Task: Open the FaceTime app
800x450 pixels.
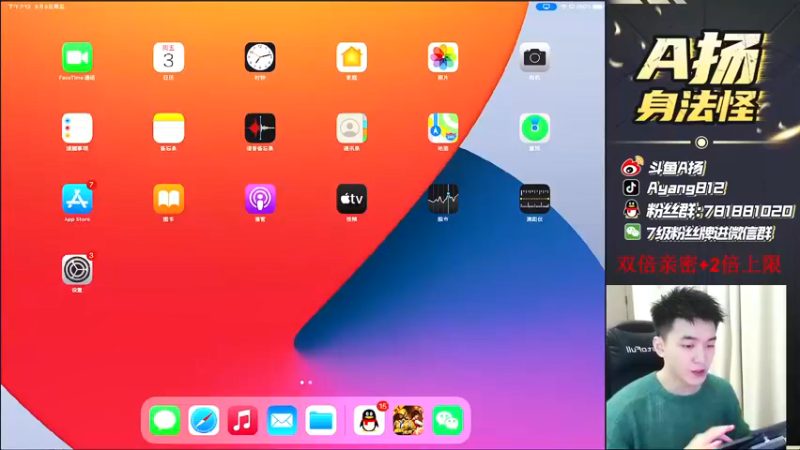Action: [77, 57]
